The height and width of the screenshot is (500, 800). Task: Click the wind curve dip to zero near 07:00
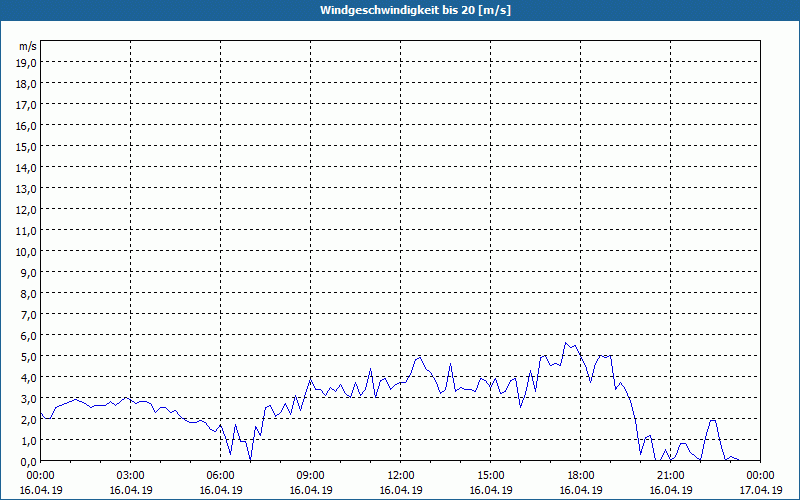pyautogui.click(x=250, y=460)
